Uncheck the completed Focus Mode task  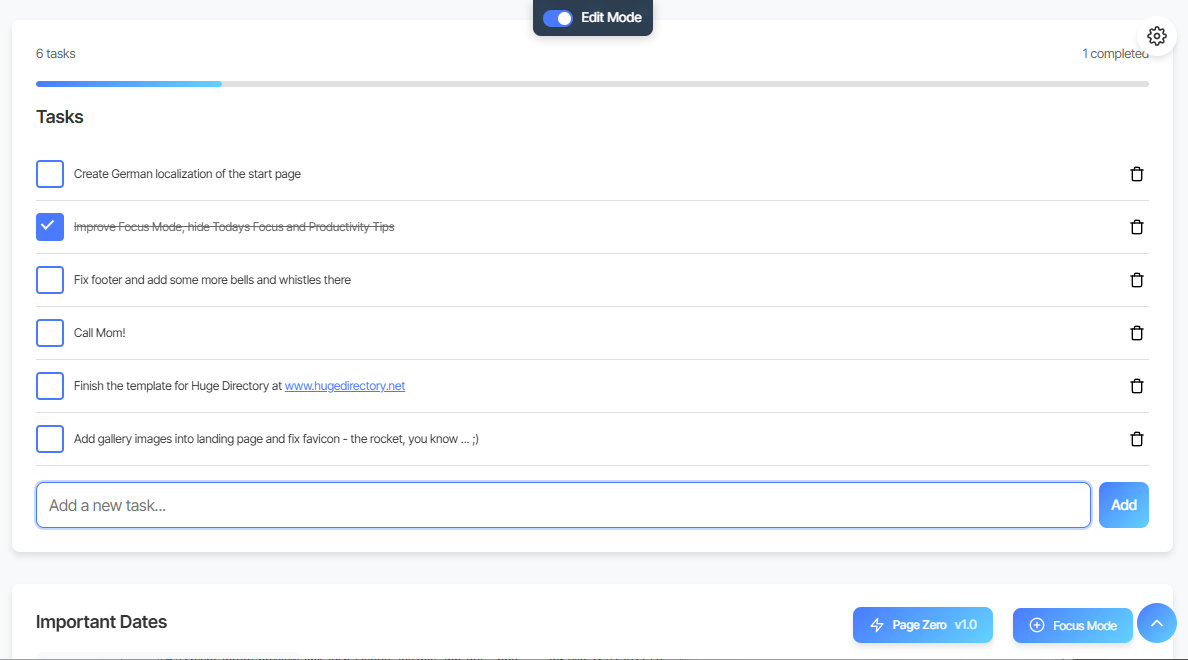tap(49, 227)
